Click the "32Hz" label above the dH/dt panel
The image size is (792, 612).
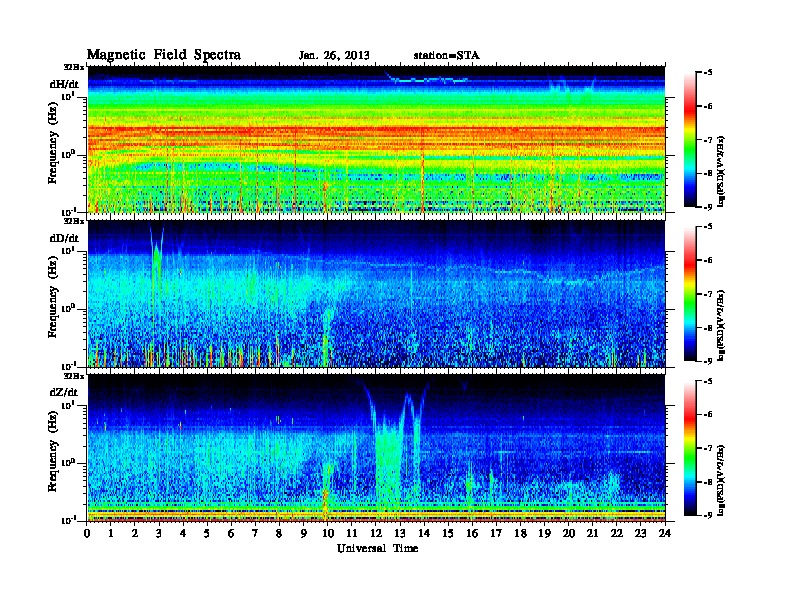pos(73,67)
